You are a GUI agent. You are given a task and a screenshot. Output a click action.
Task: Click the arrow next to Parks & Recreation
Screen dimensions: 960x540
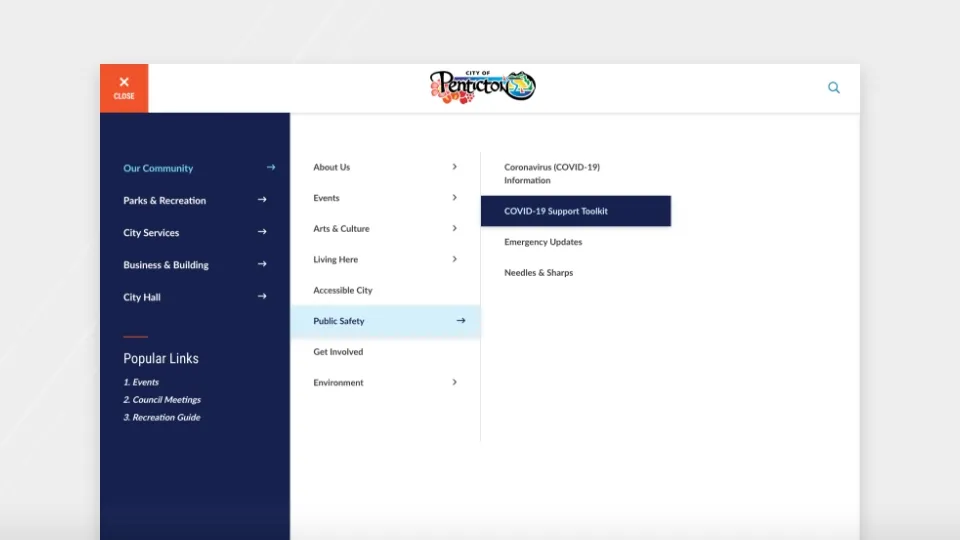pyautogui.click(x=262, y=200)
